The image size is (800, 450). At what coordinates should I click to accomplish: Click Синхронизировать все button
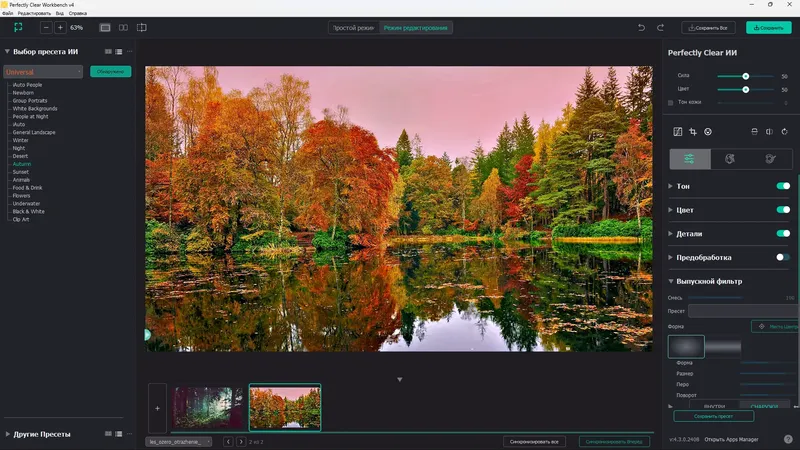pos(534,442)
